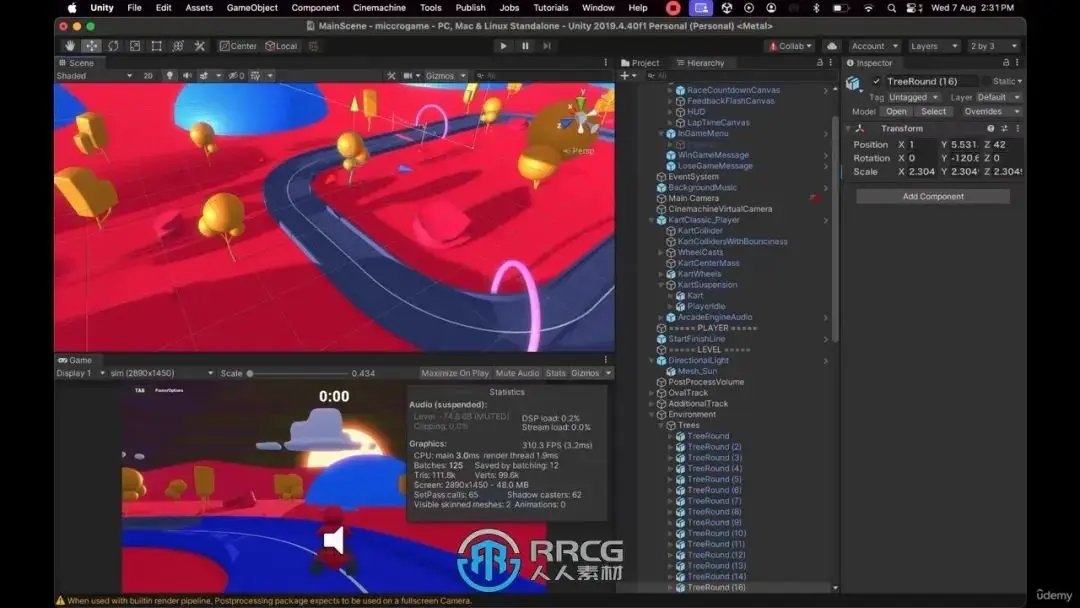
Task: Lock the Inspector panel
Action: 1006,63
